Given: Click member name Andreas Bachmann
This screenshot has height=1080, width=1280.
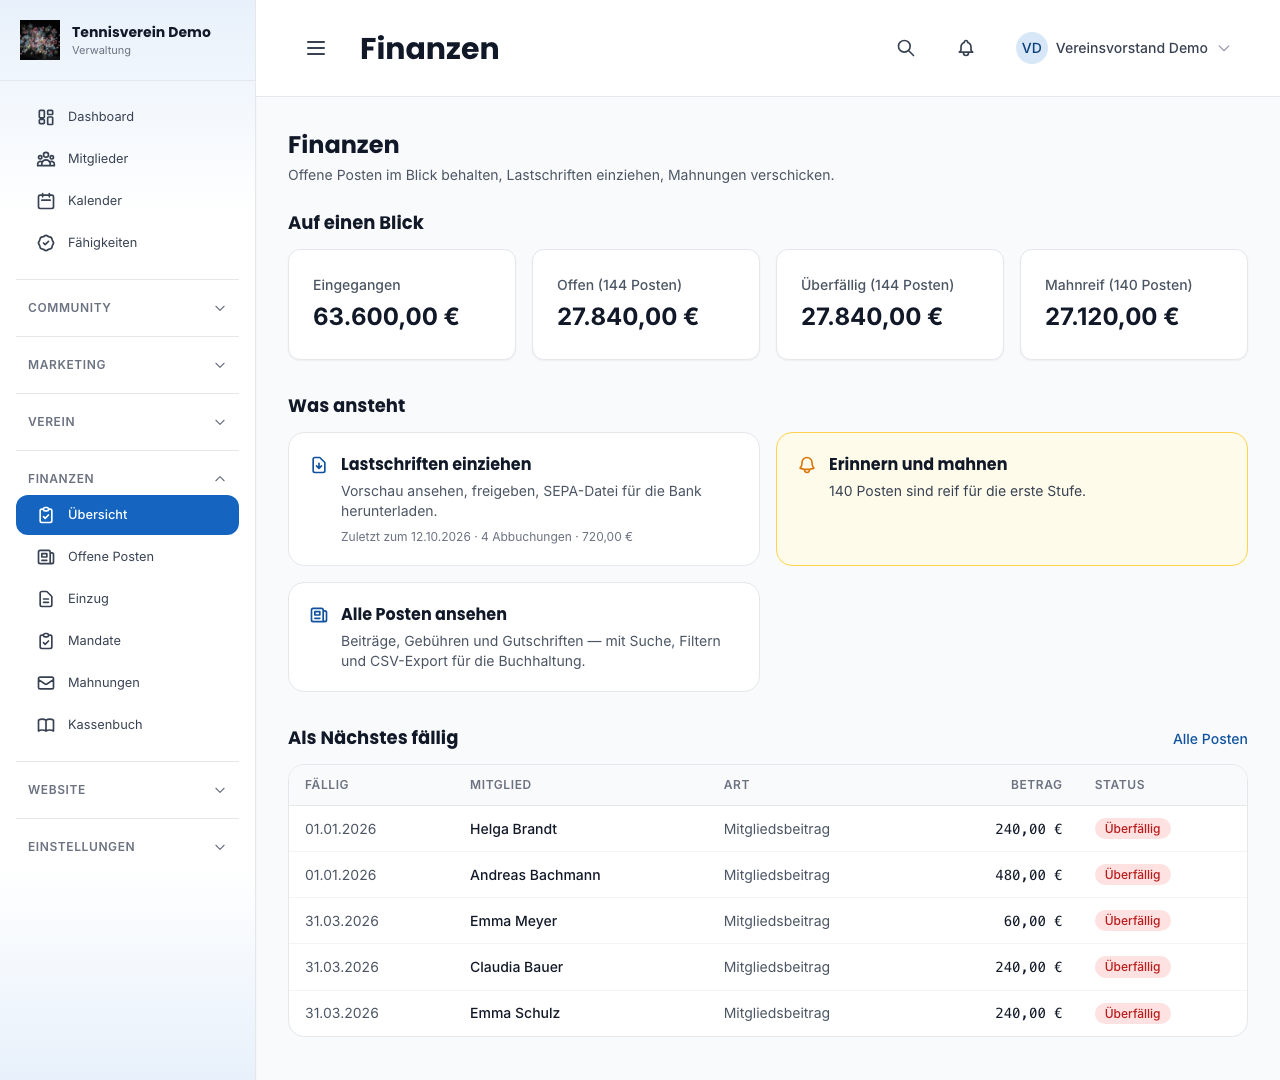Looking at the screenshot, I should [x=535, y=875].
